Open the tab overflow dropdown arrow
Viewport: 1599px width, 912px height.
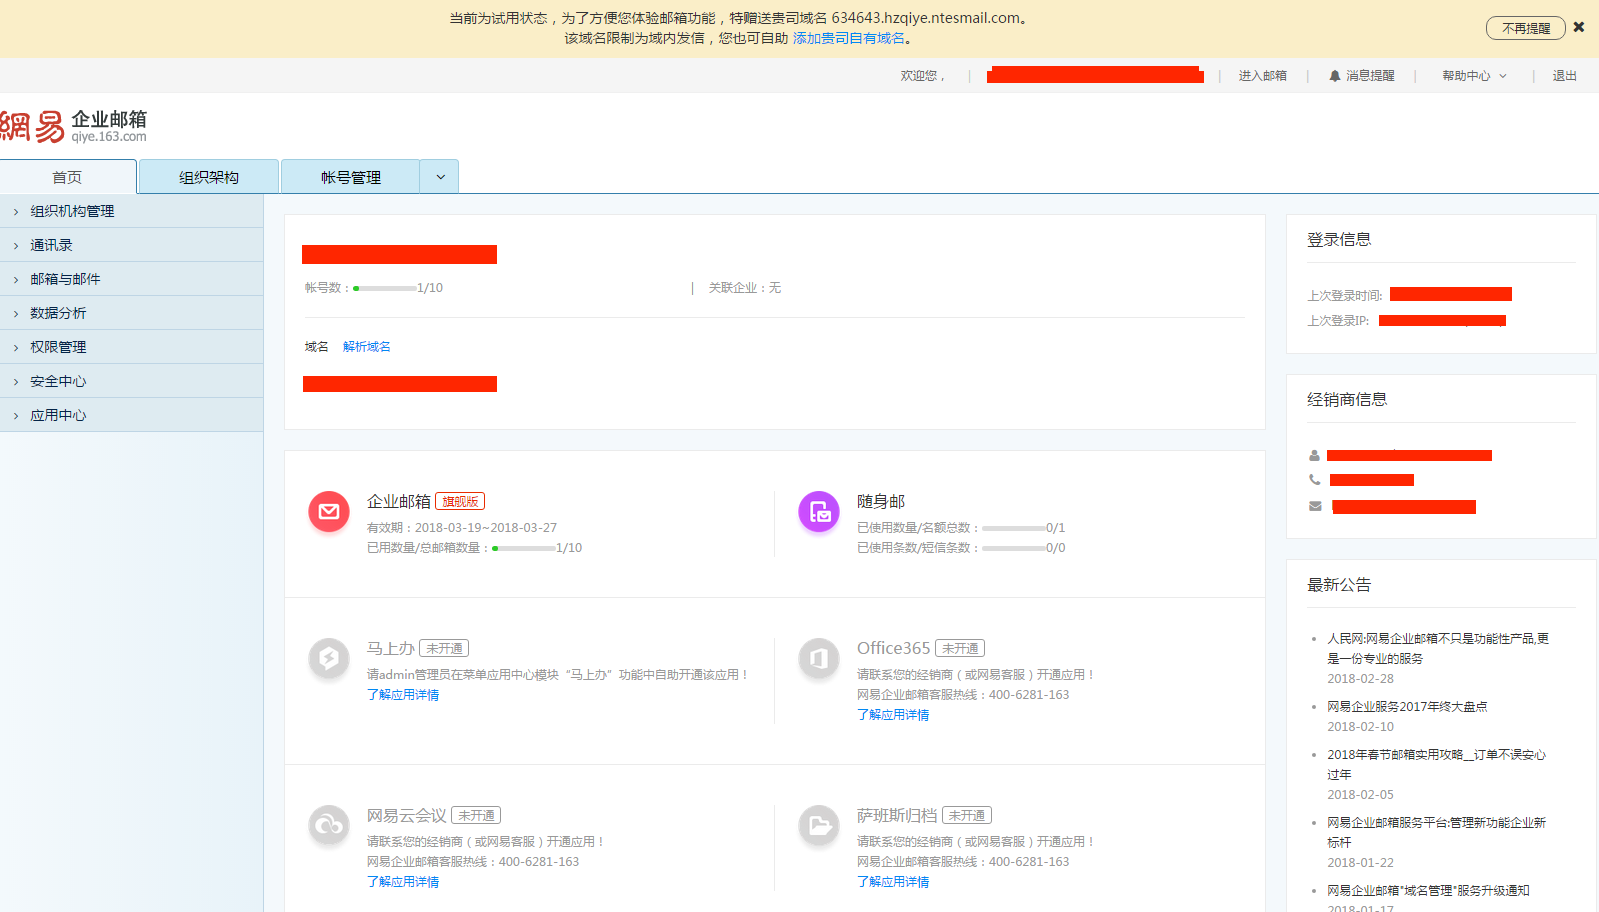440,177
